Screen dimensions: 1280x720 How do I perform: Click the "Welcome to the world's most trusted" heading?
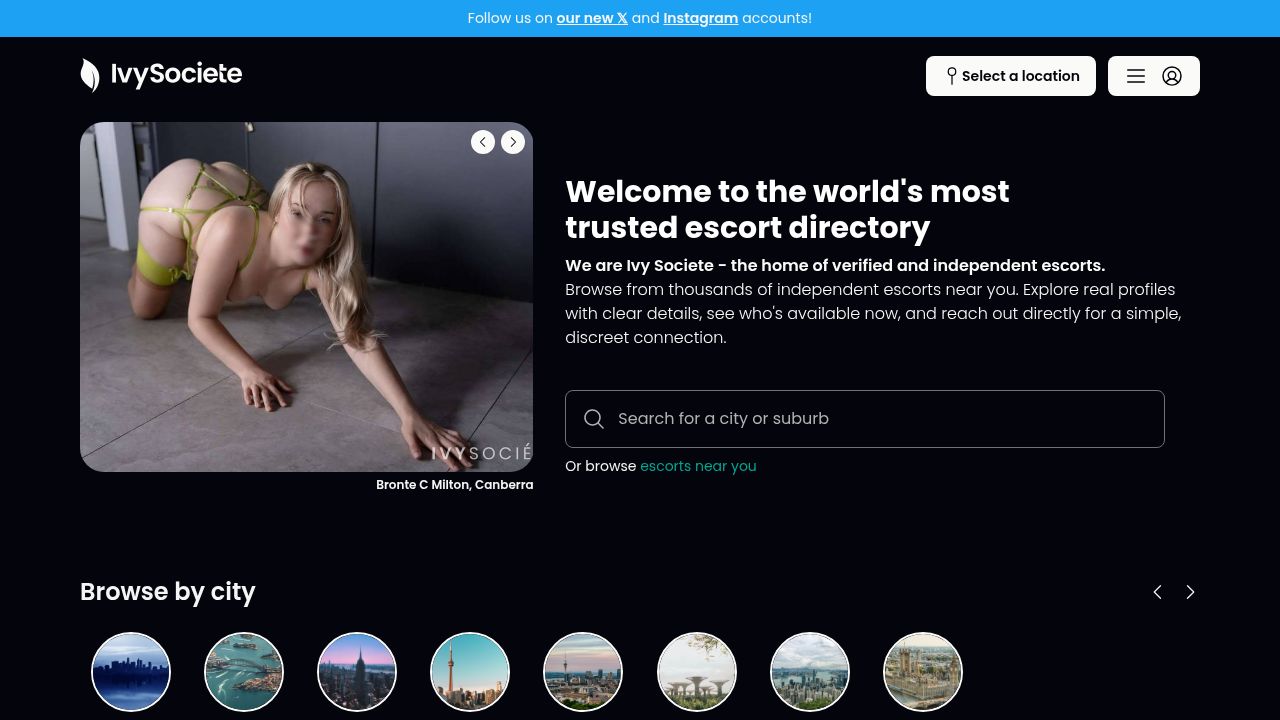tap(788, 210)
